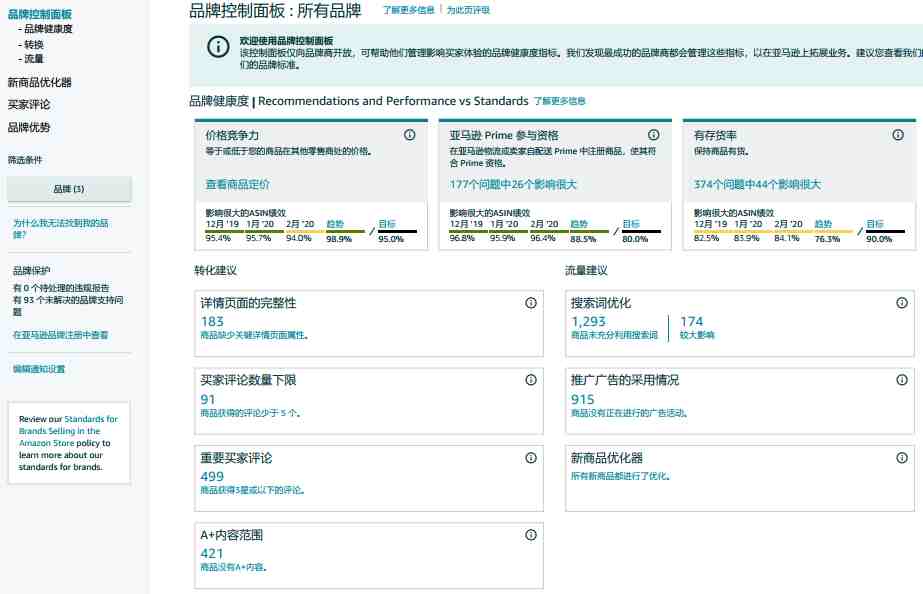This screenshot has height=594, width=923.
Task: Click 为什么我无法找到我的品牌 link
Action: tap(61, 228)
